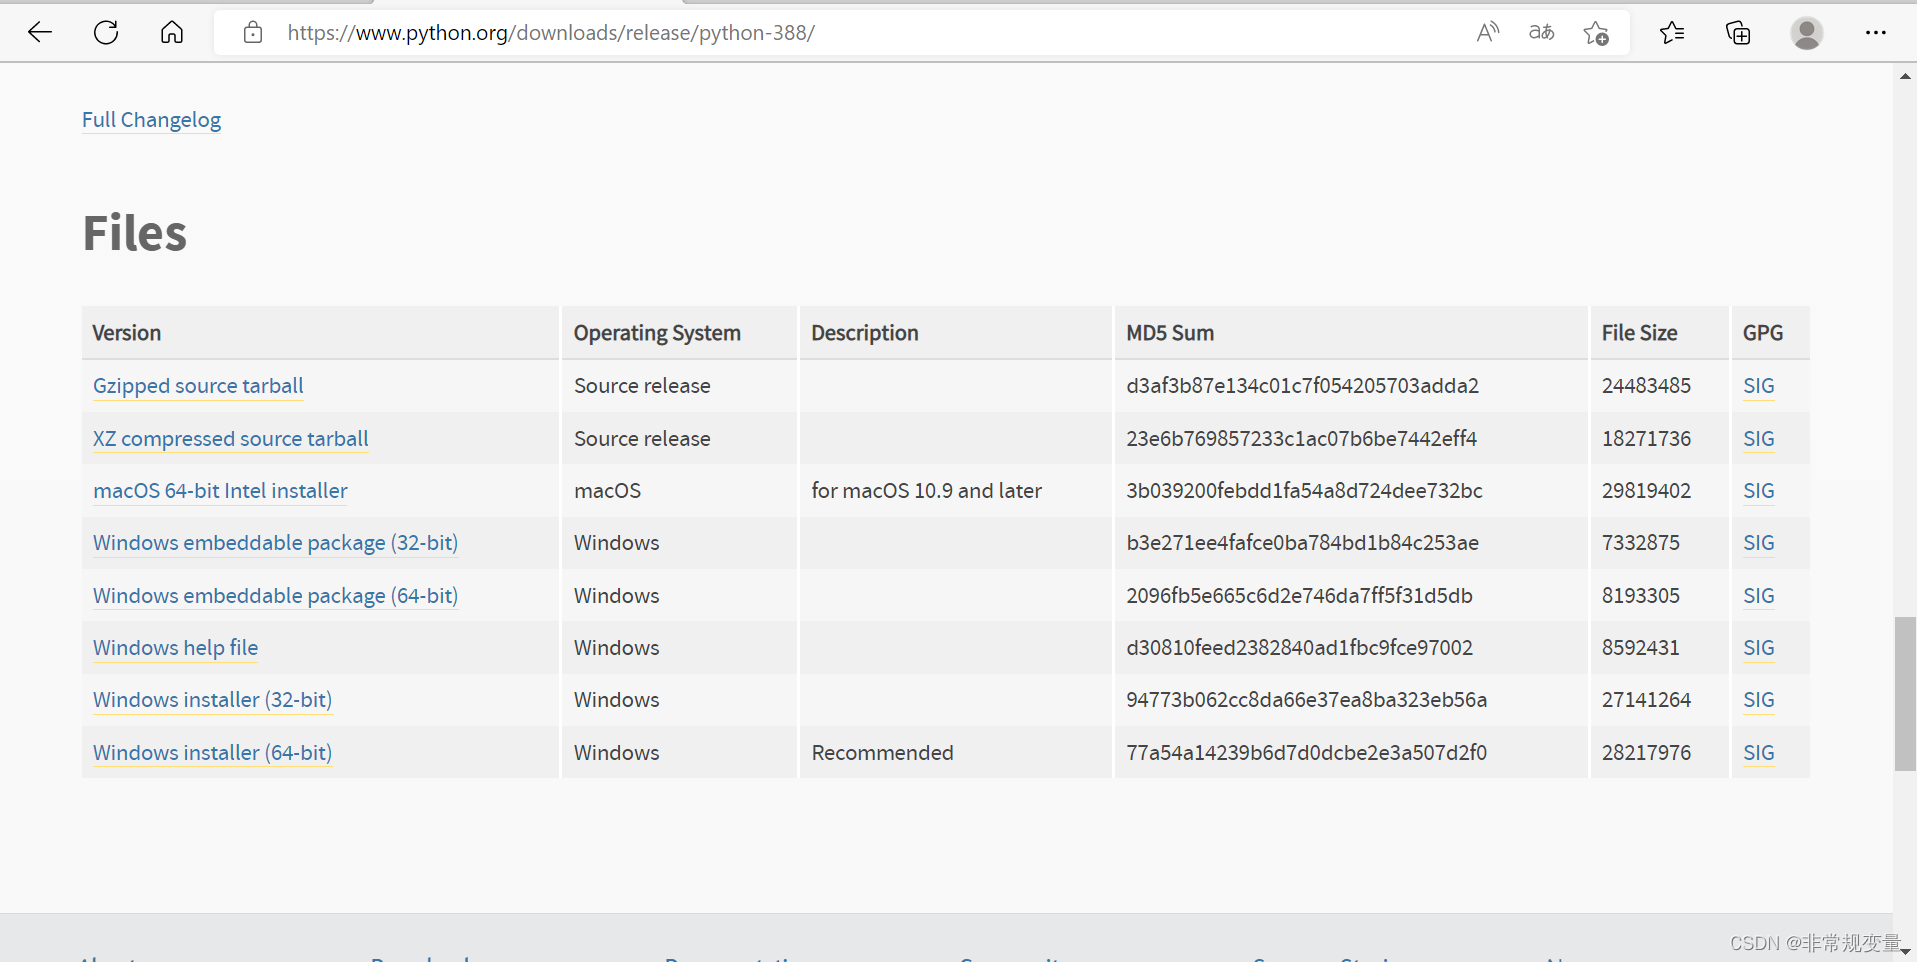Image resolution: width=1917 pixels, height=962 pixels.
Task: Download Windows embeddable package (32-bit)
Action: point(275,543)
